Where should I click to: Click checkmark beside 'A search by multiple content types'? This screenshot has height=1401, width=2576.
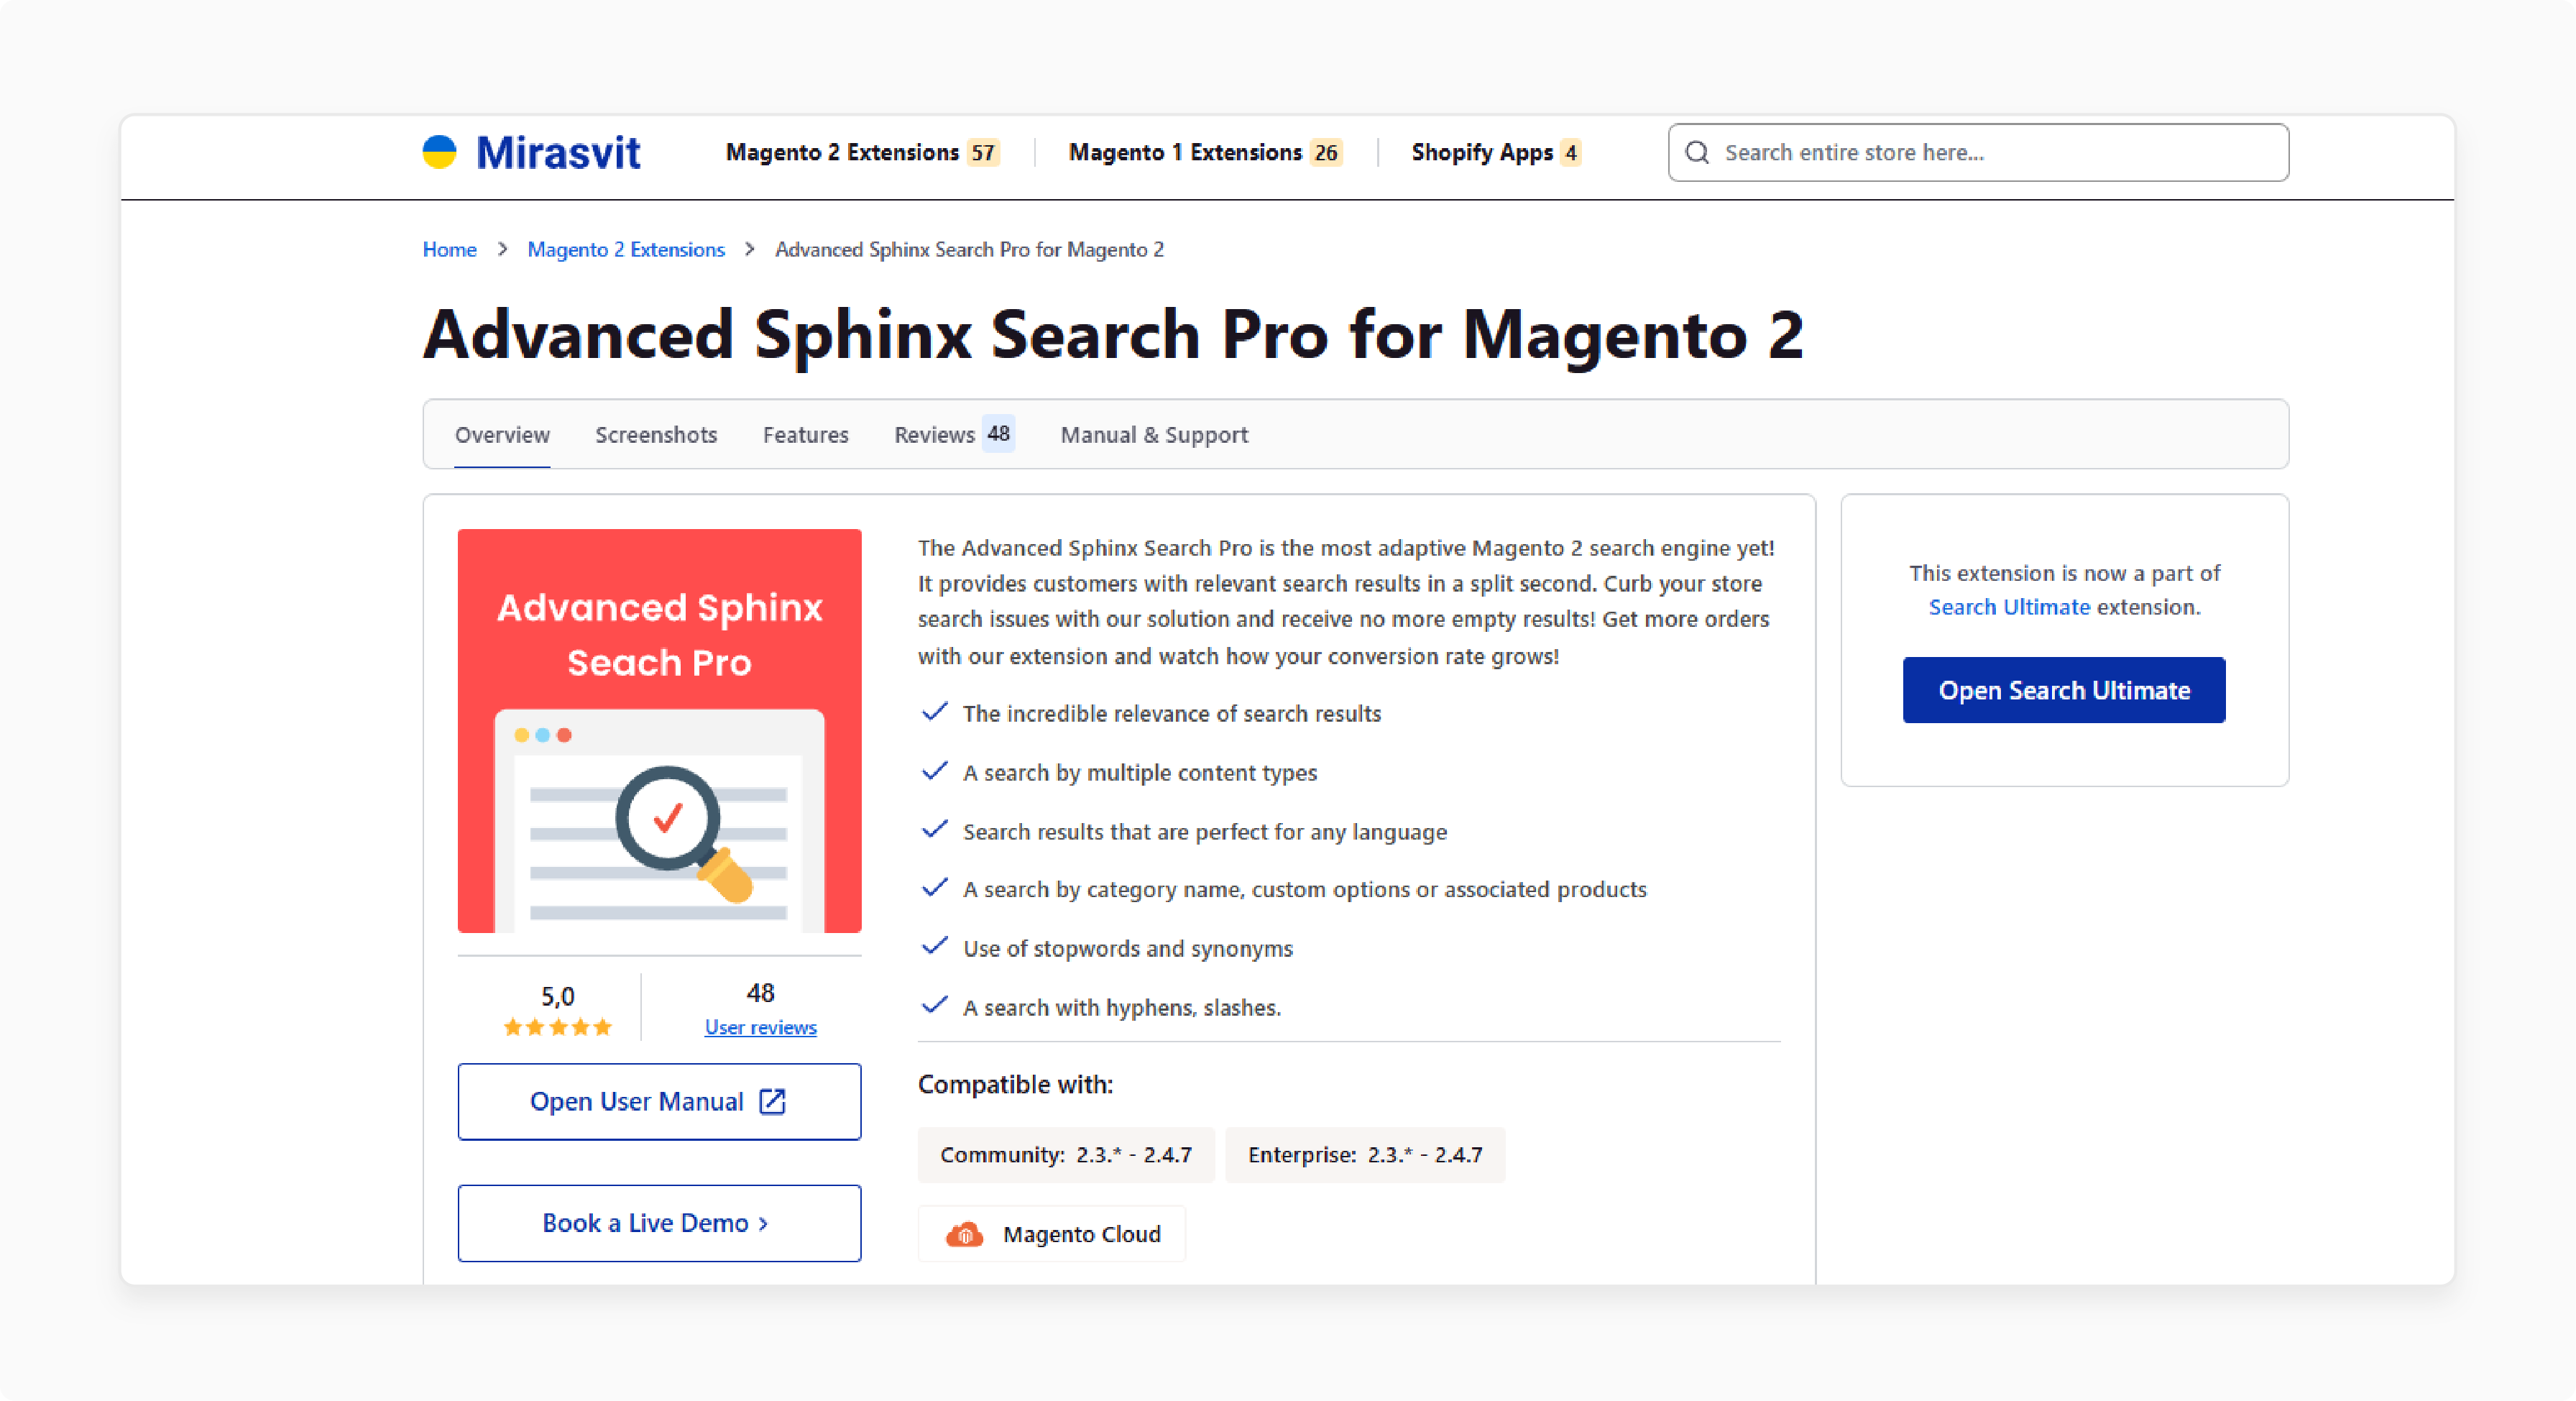934,770
